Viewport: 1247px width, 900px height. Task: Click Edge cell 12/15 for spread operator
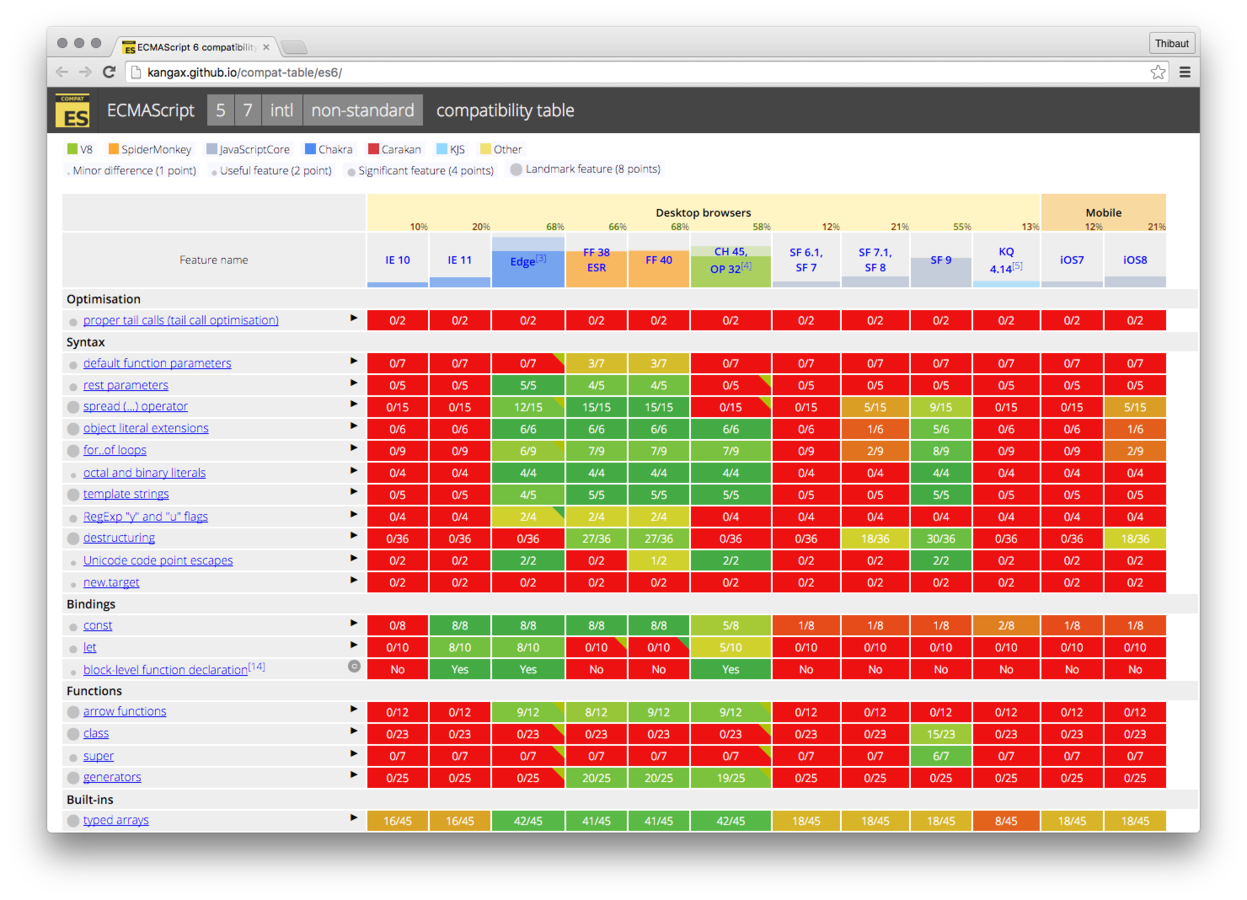(528, 407)
